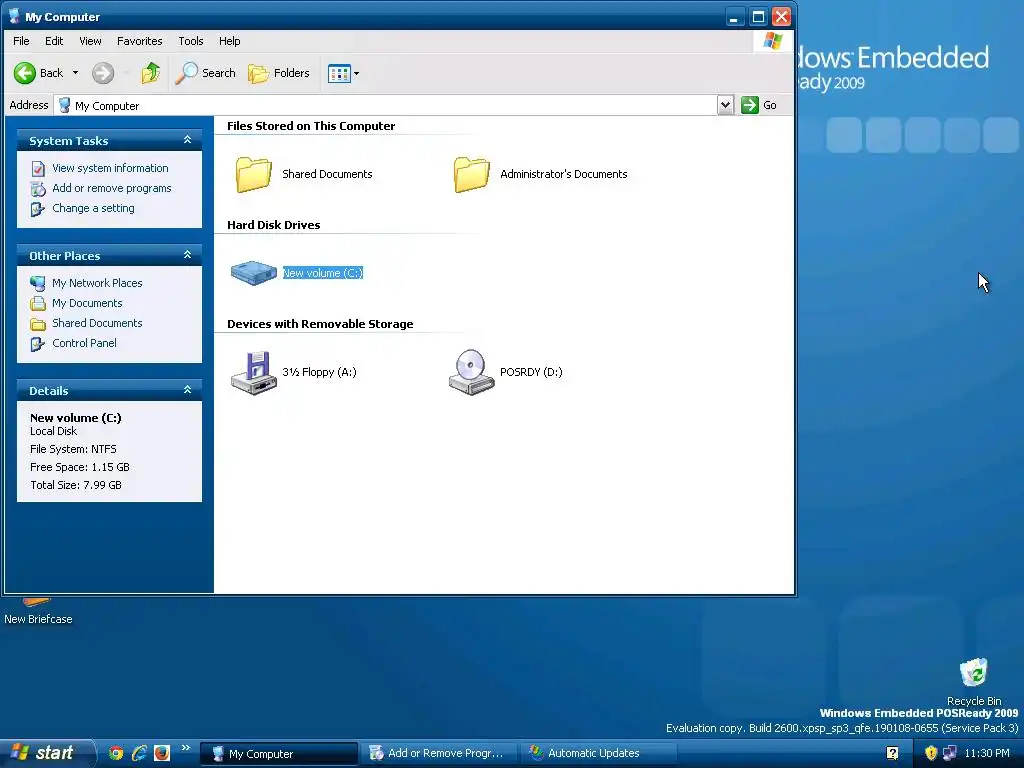Open Shared Documents in Other Places
This screenshot has height=768, width=1024.
coord(97,323)
